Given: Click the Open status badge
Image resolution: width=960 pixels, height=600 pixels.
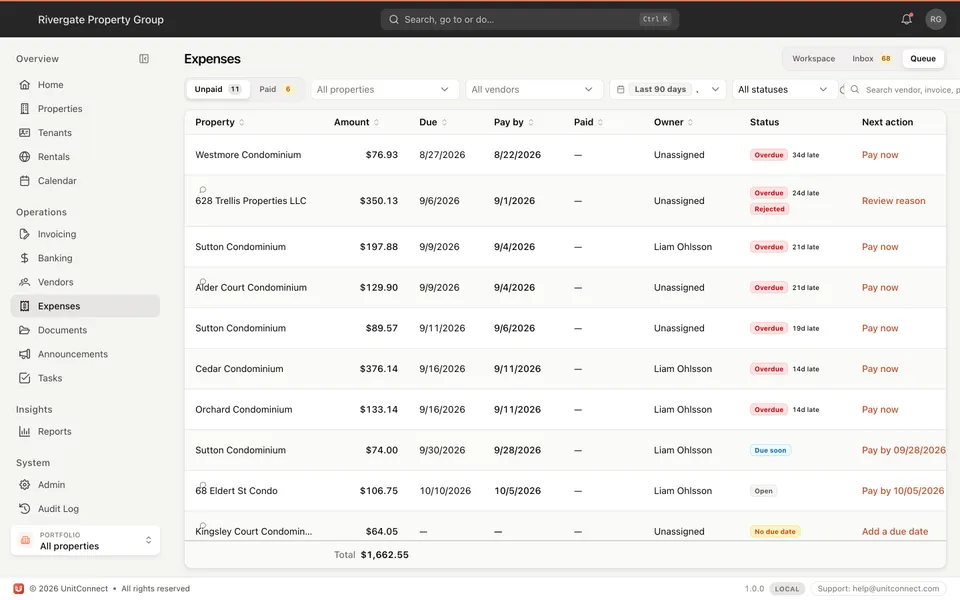Looking at the screenshot, I should pyautogui.click(x=763, y=490).
